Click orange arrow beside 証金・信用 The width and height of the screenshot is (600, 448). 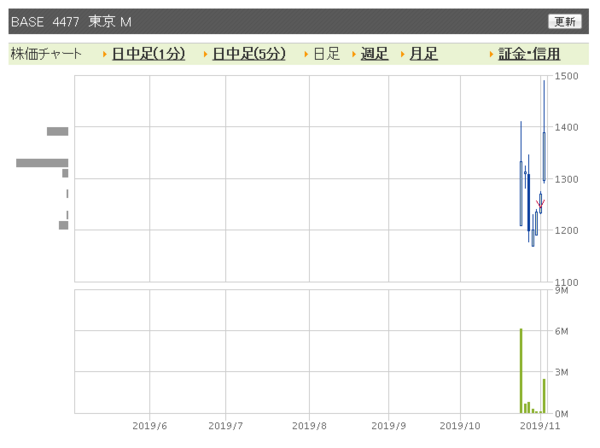pos(491,54)
